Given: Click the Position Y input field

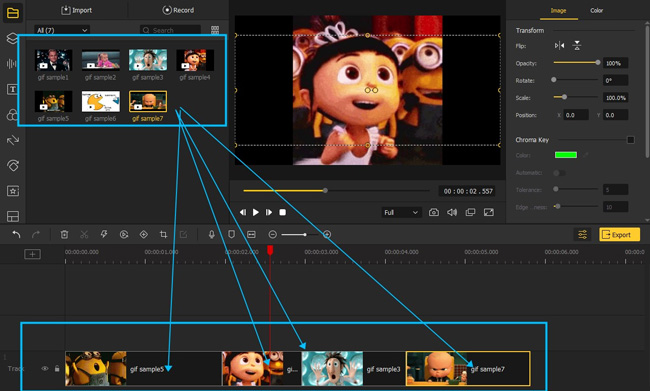Looking at the screenshot, I should coord(615,115).
